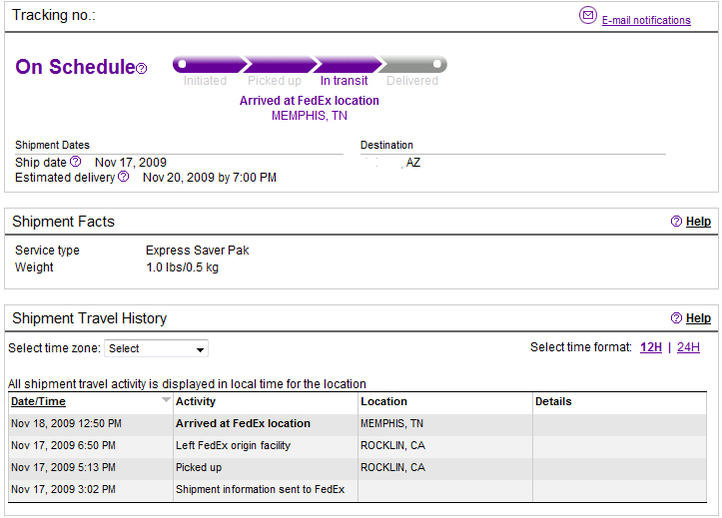Viewport: 722px width, 518px height.
Task: Open the E-mail notifications link
Action: click(646, 20)
